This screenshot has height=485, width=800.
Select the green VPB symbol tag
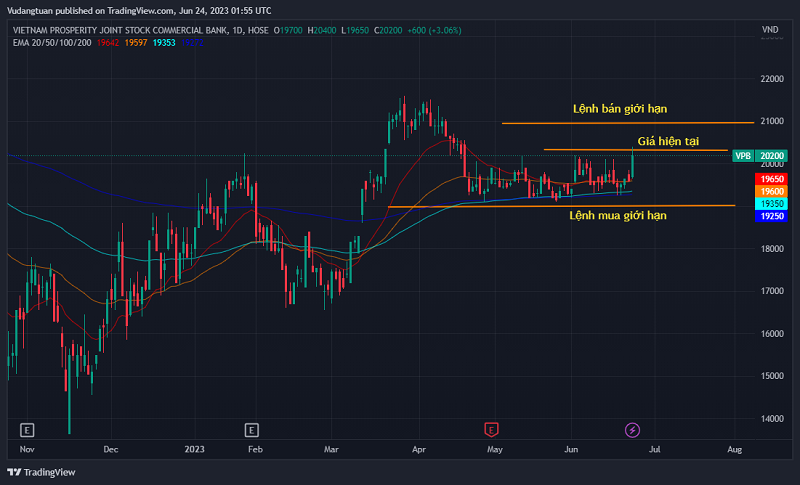743,156
